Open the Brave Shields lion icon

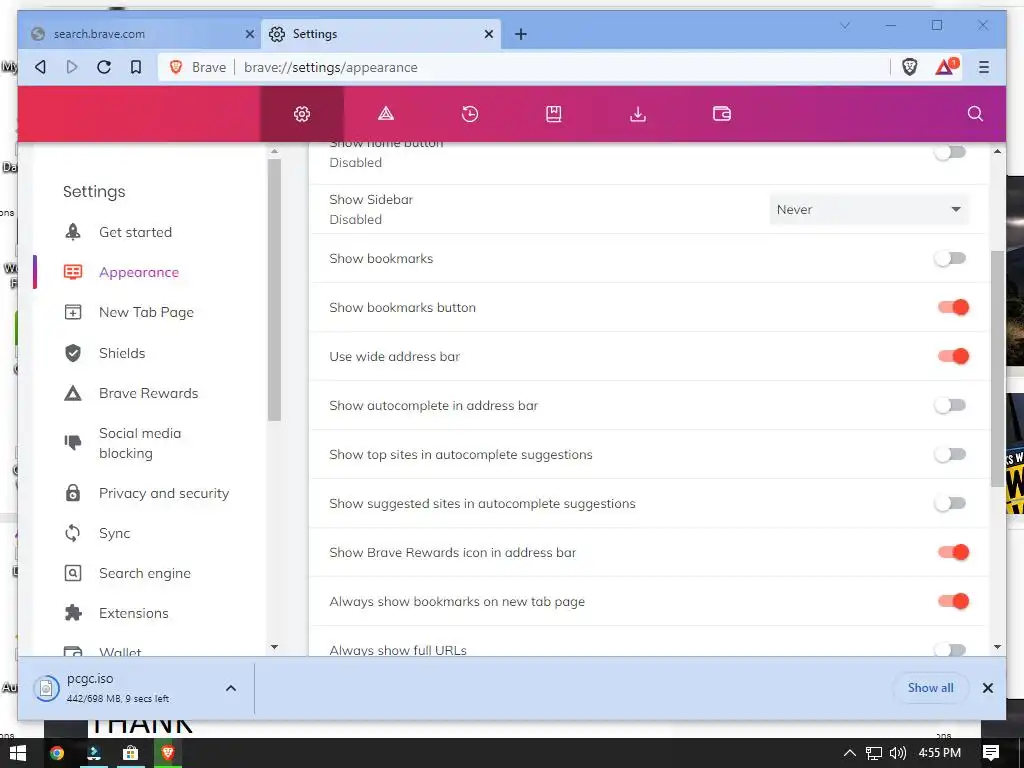[910, 67]
